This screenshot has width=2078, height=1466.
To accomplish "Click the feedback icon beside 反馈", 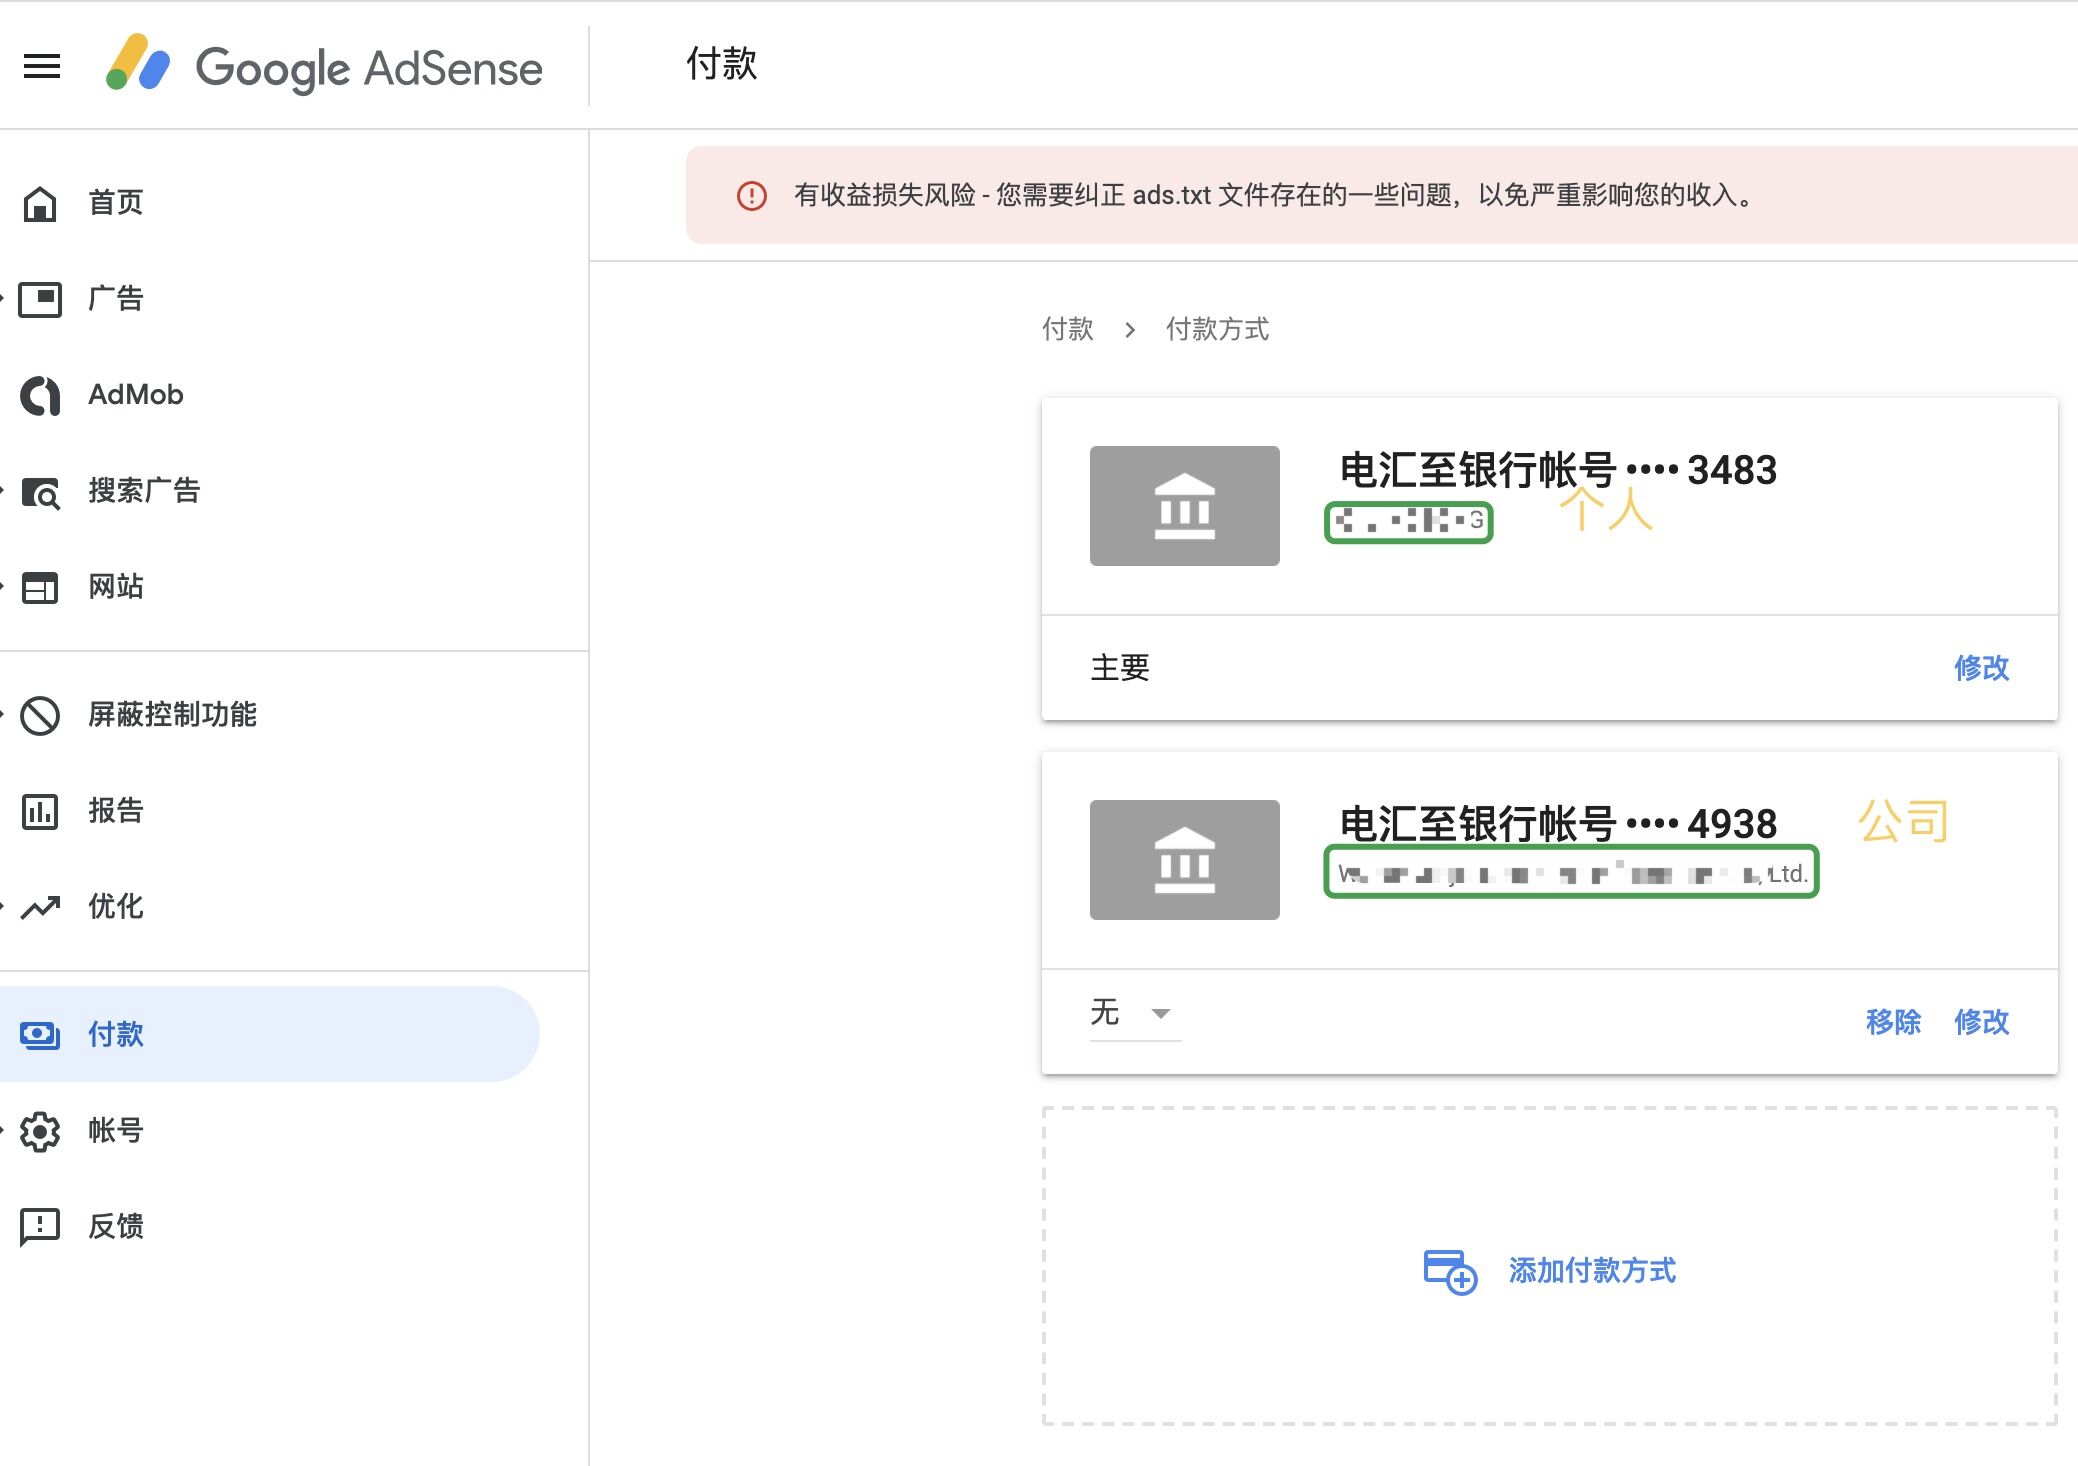I will pyautogui.click(x=40, y=1227).
